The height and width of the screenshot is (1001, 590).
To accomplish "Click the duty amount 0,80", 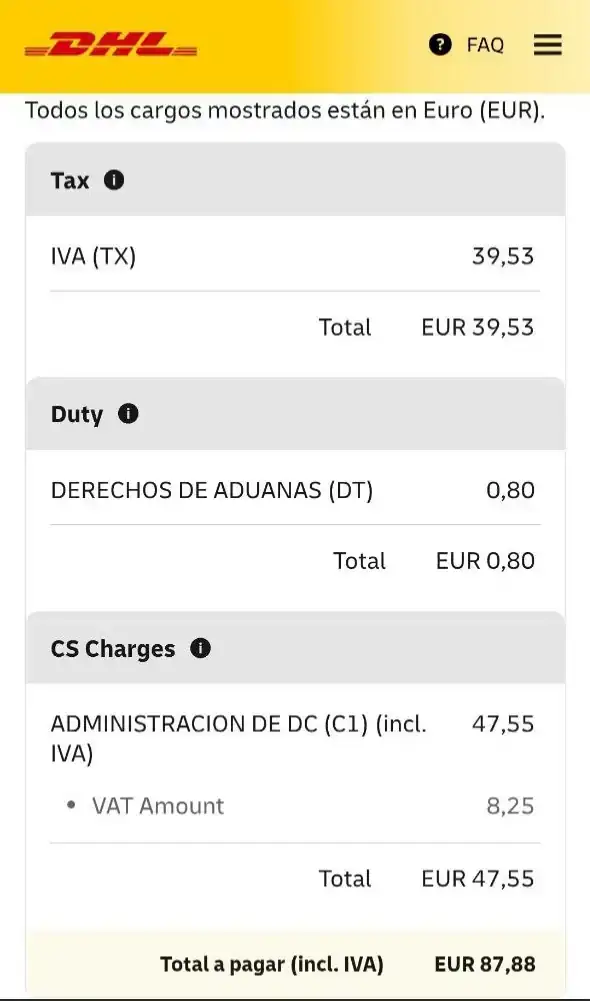I will pos(510,490).
